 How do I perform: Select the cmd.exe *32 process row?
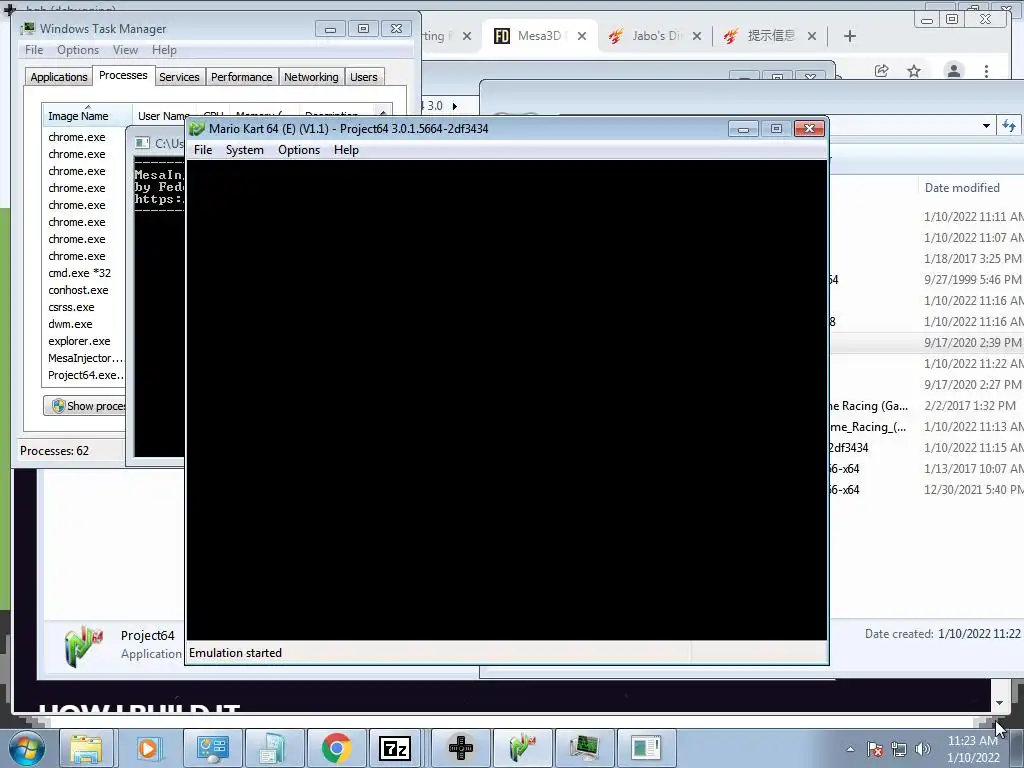tap(80, 273)
